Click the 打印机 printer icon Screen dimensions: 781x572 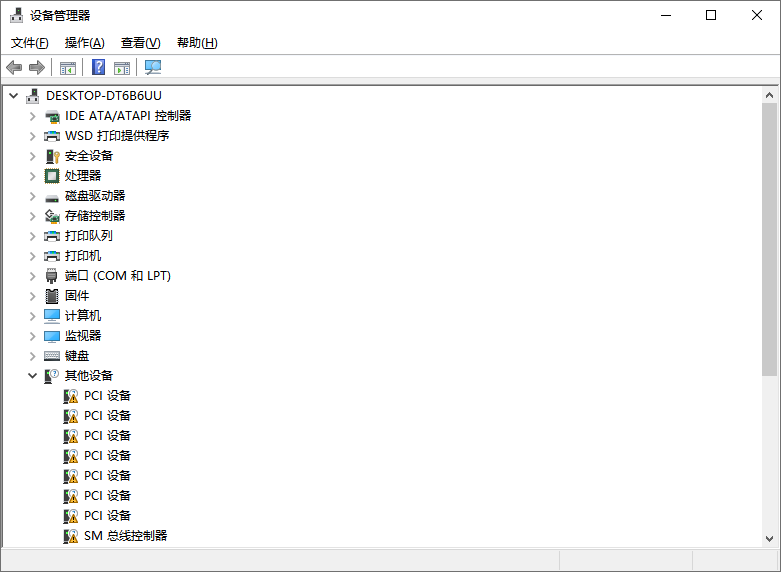click(x=52, y=256)
